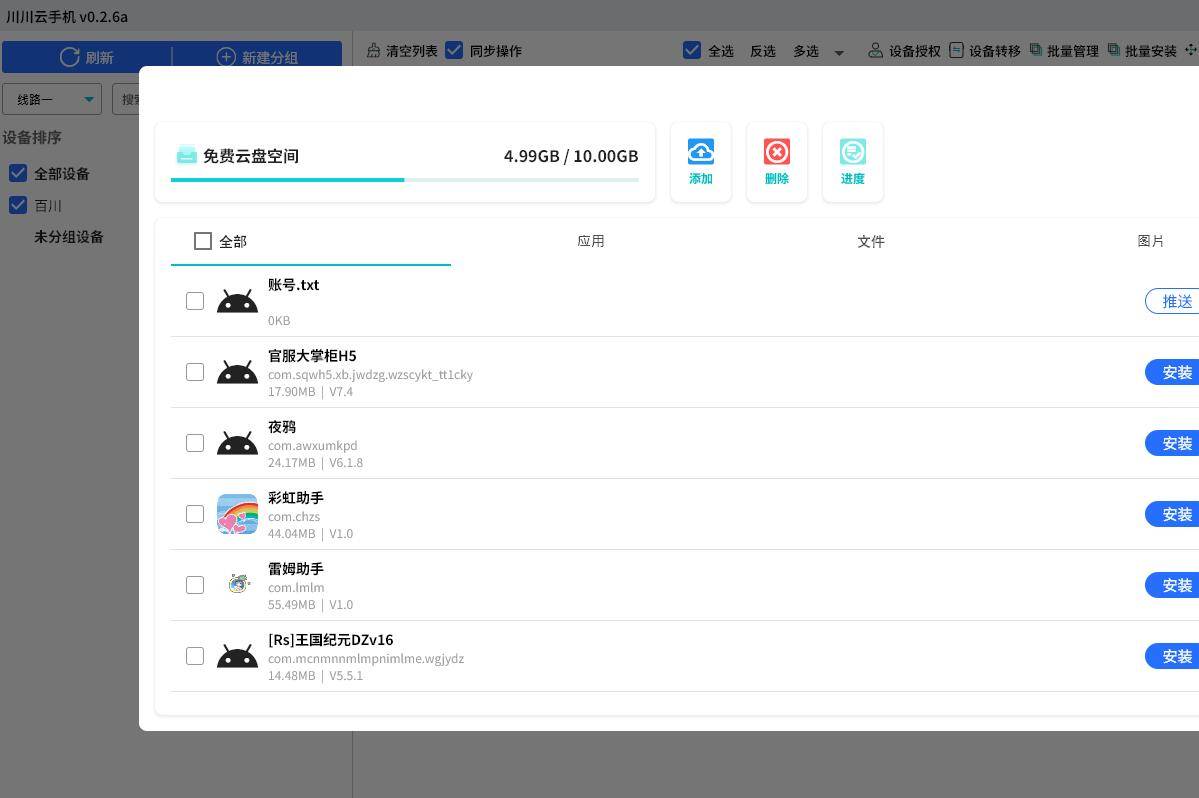
Task: Click the cloud storage usage progress bar
Action: [405, 180]
